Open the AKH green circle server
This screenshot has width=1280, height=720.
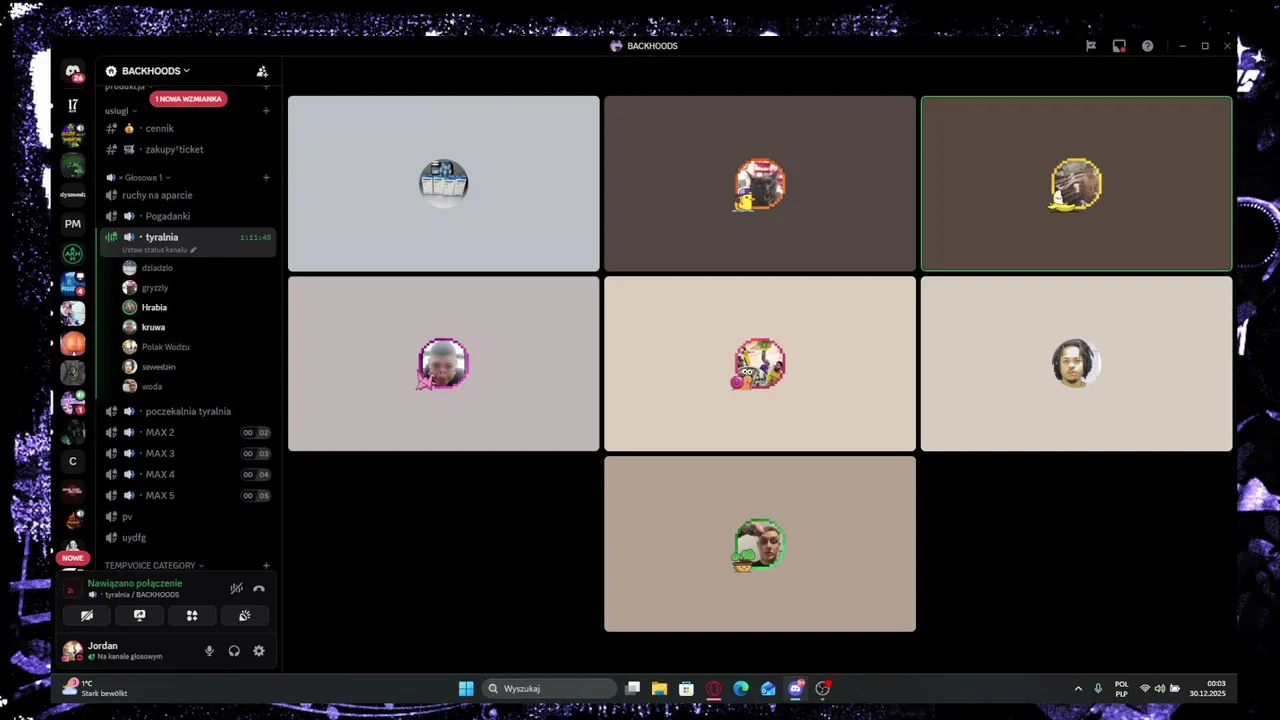[73, 254]
